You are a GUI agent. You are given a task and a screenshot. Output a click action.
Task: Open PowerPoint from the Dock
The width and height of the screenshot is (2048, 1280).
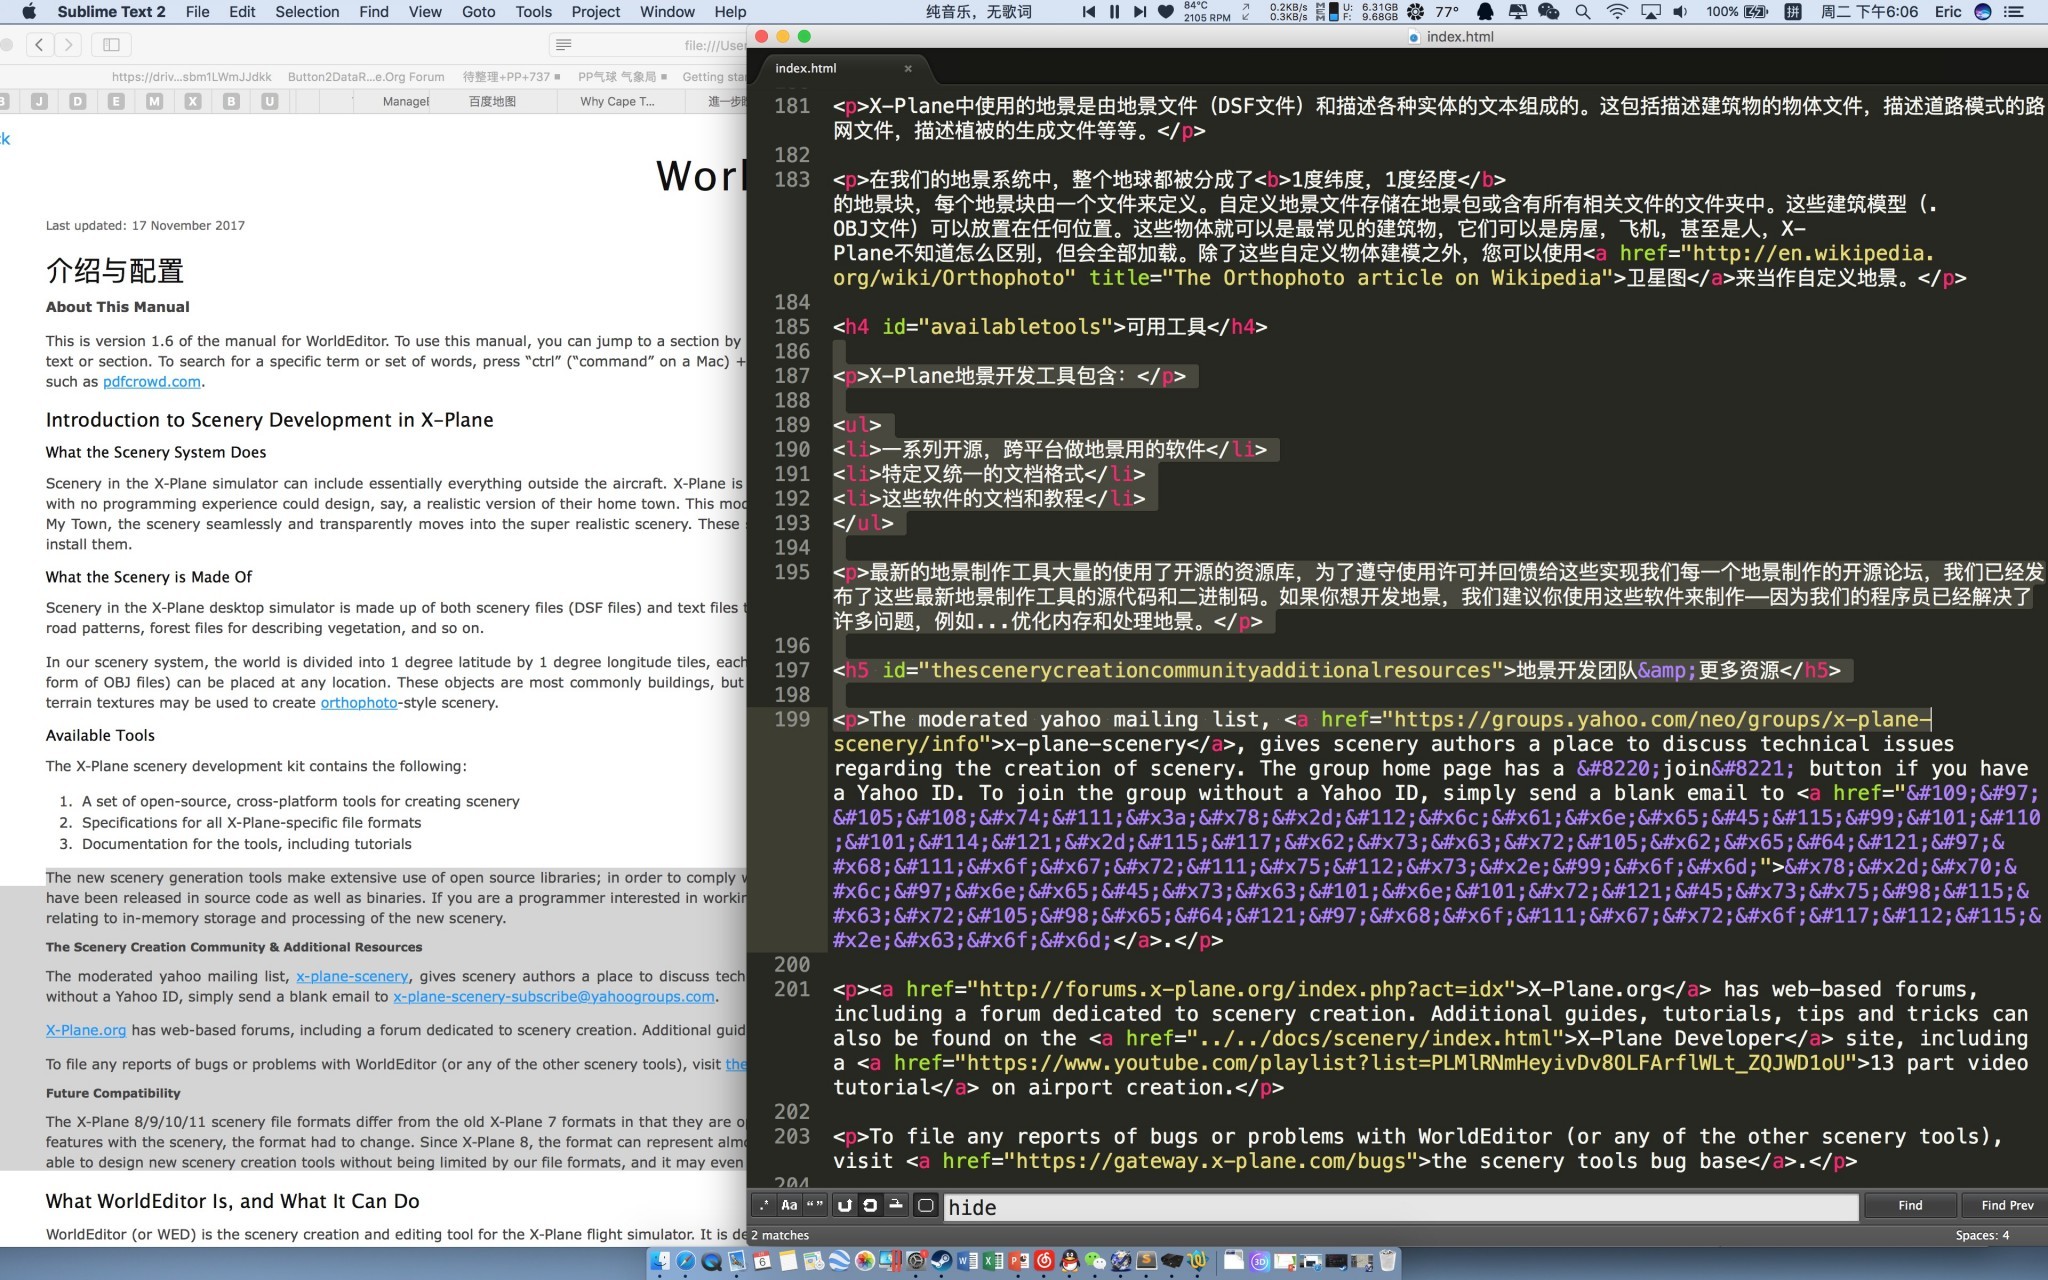click(1018, 1260)
